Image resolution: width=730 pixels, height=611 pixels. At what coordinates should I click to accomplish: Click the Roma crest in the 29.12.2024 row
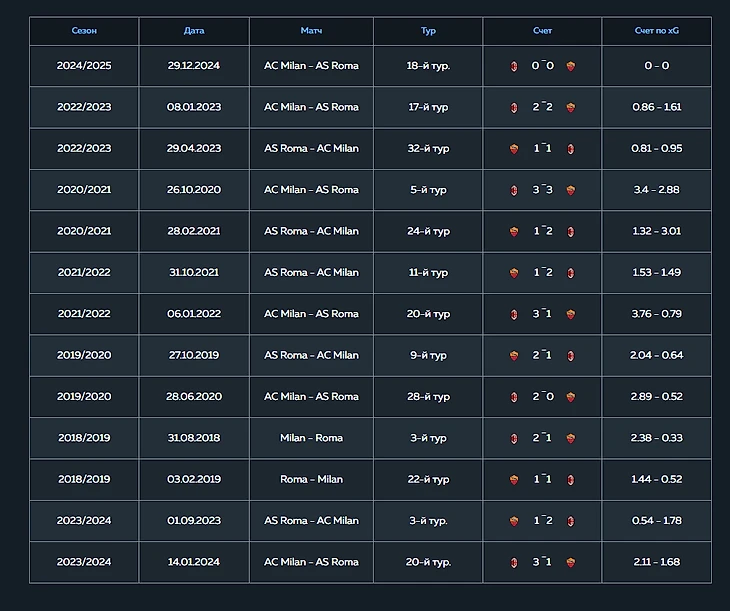(570, 66)
